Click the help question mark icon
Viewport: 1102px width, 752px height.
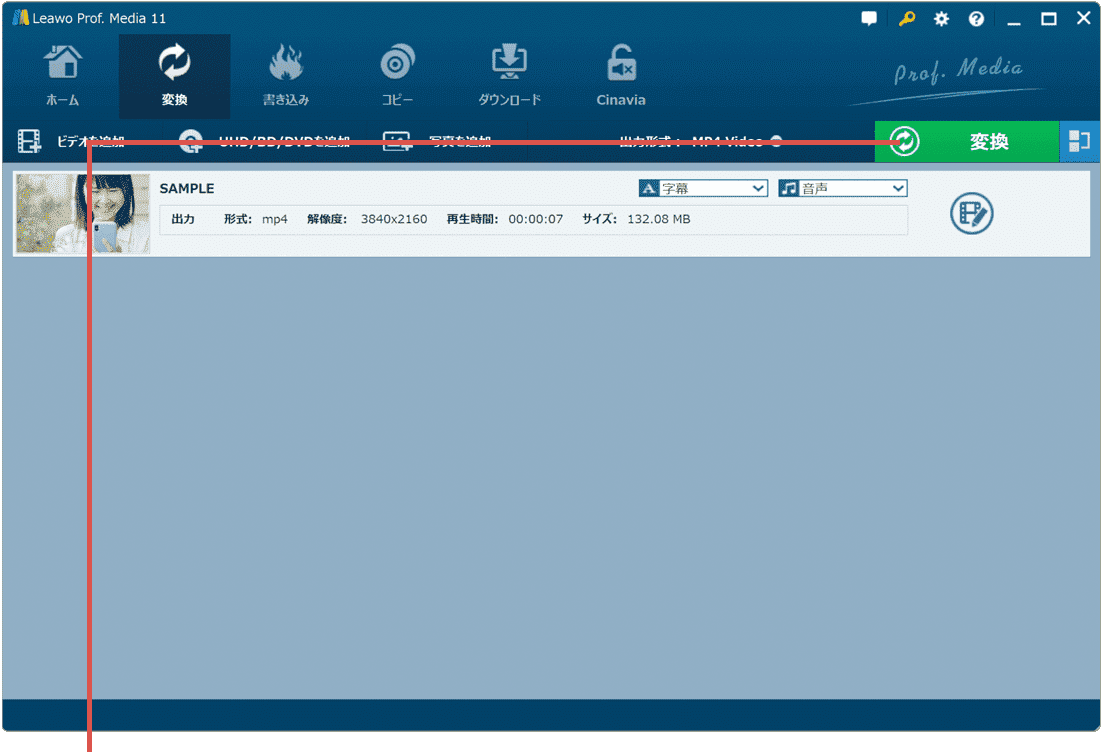pos(976,18)
